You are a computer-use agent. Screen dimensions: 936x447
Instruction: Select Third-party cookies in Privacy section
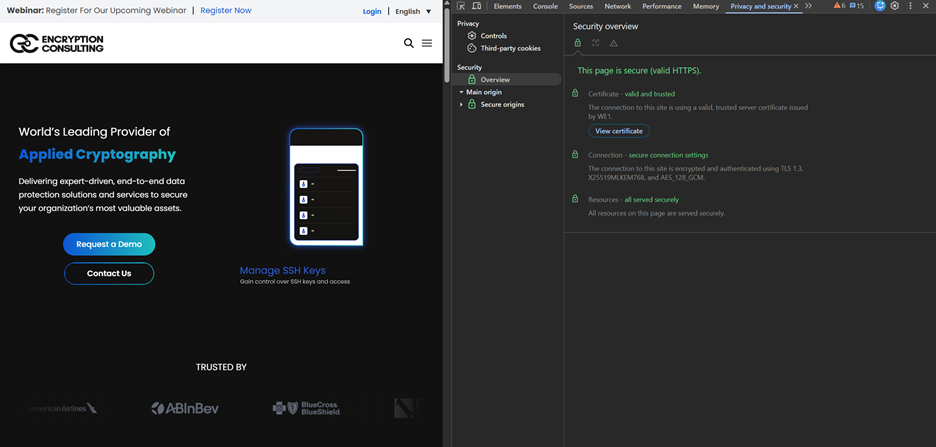[510, 48]
